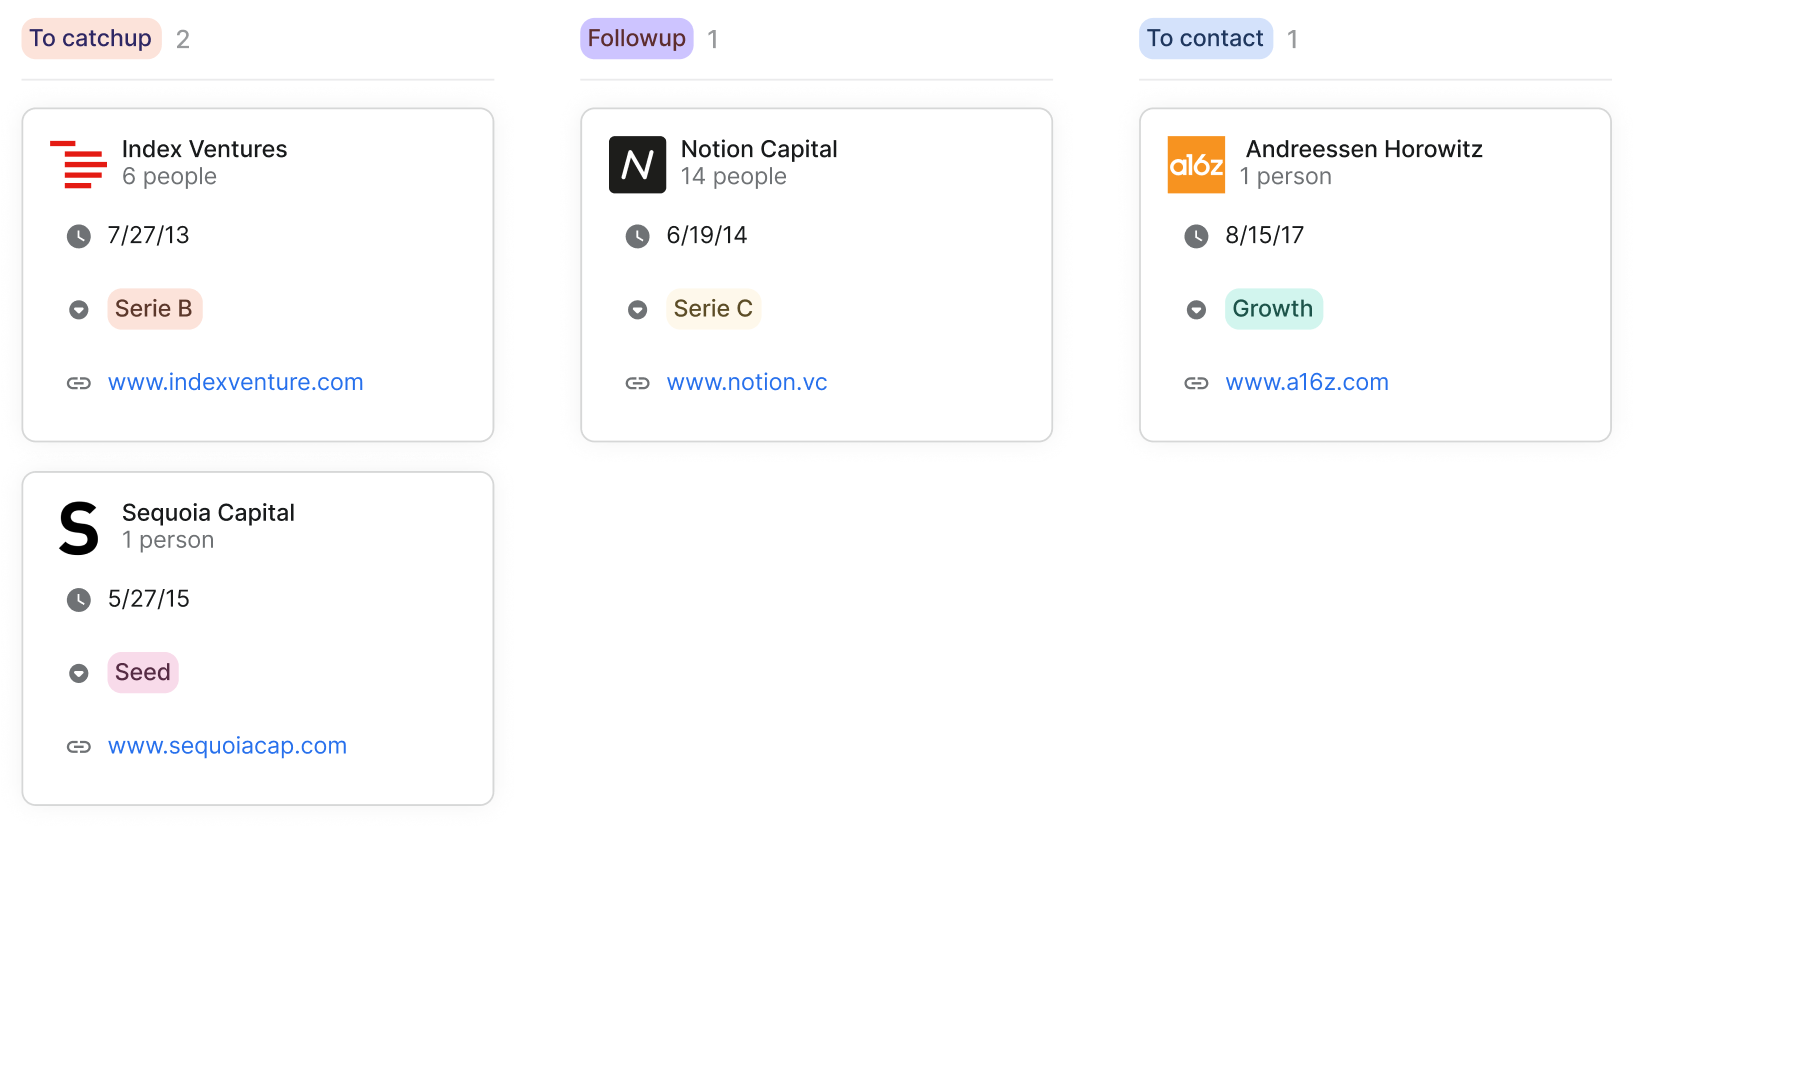Open www.a16z.com link

tap(1307, 382)
